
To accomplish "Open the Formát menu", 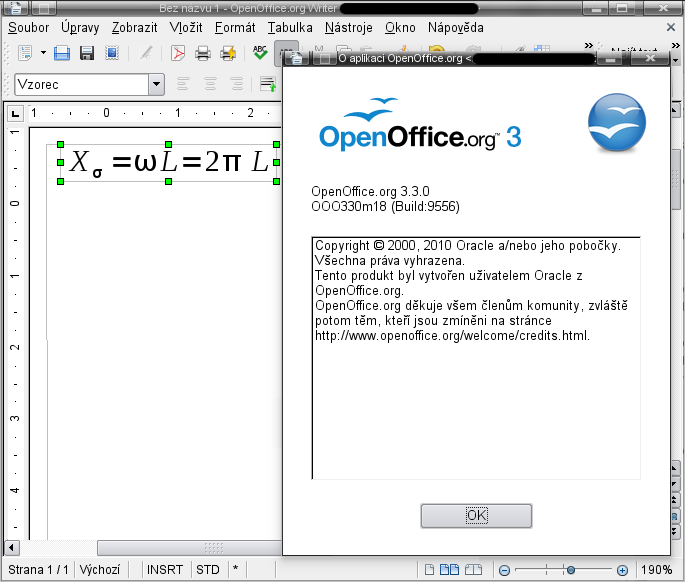I will (x=235, y=28).
